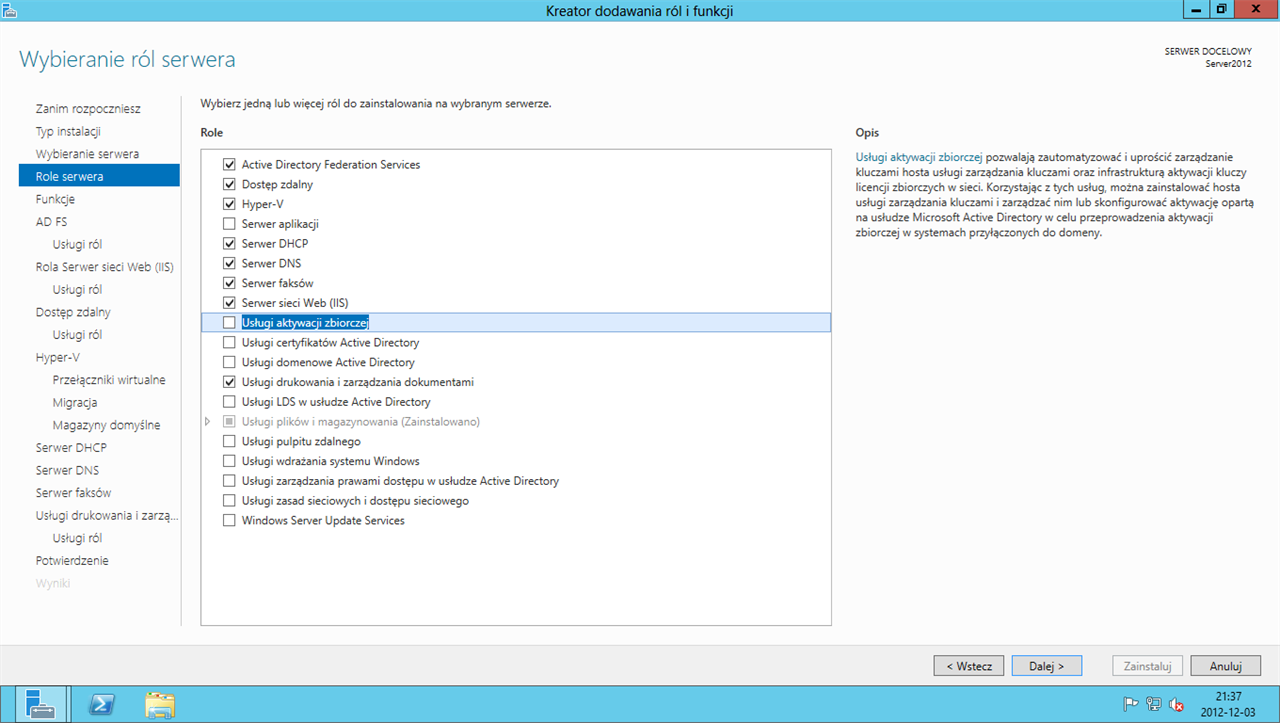The width and height of the screenshot is (1280, 723).
Task: Check Usługi pulpitu zdalnego role
Action: 230,441
